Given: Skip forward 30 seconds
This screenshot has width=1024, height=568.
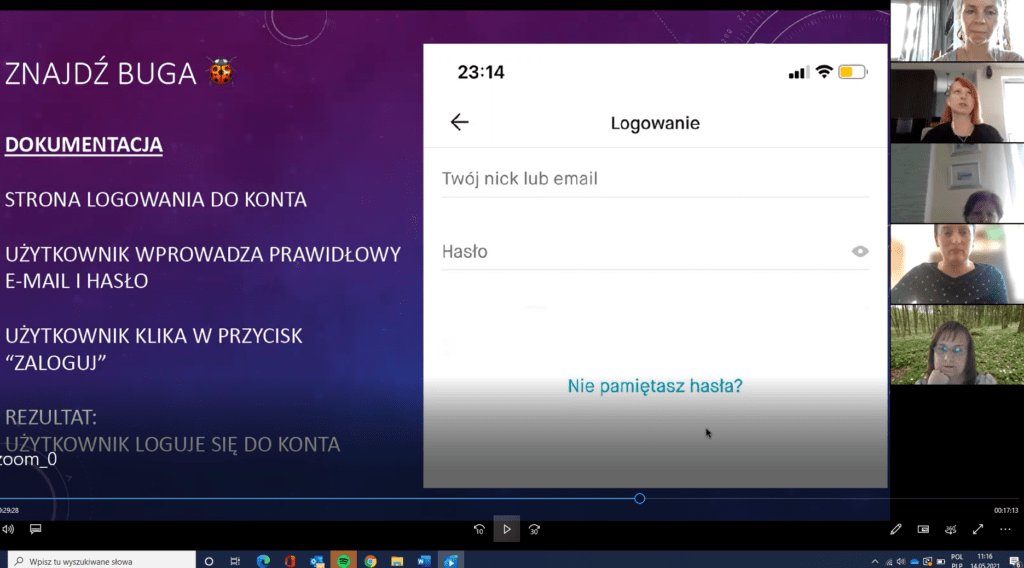Looking at the screenshot, I should [x=534, y=529].
